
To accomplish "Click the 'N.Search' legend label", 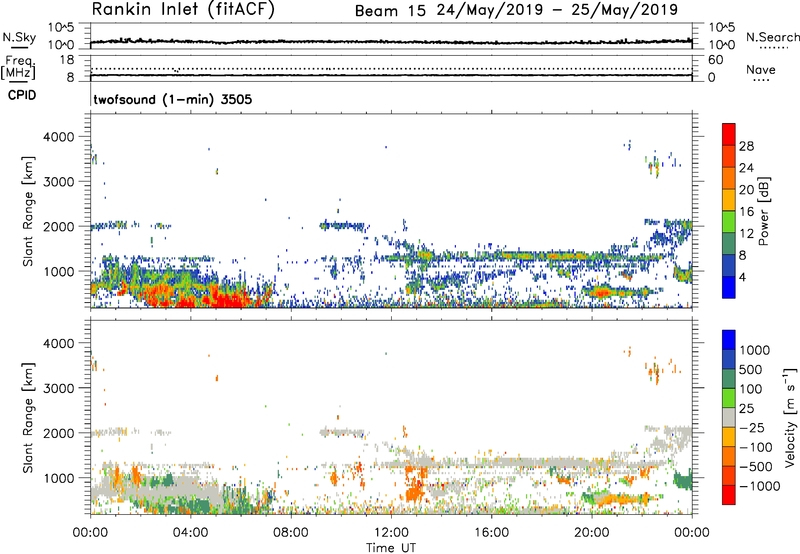I will pyautogui.click(x=772, y=37).
